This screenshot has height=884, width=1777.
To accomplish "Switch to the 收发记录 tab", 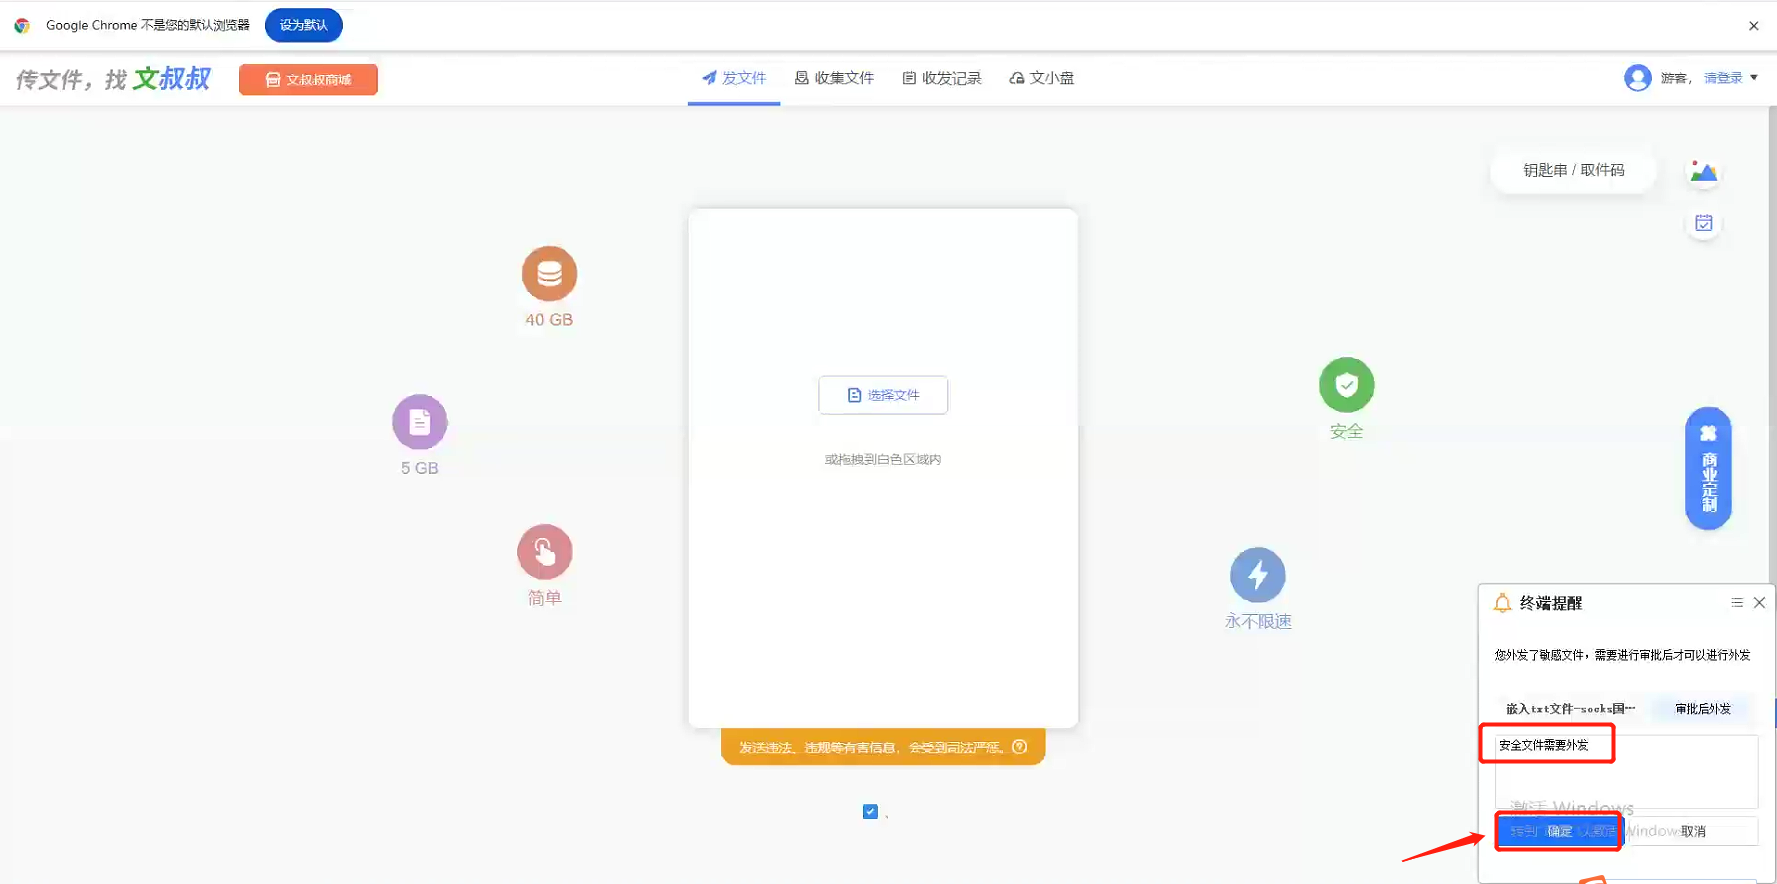I will coord(942,78).
